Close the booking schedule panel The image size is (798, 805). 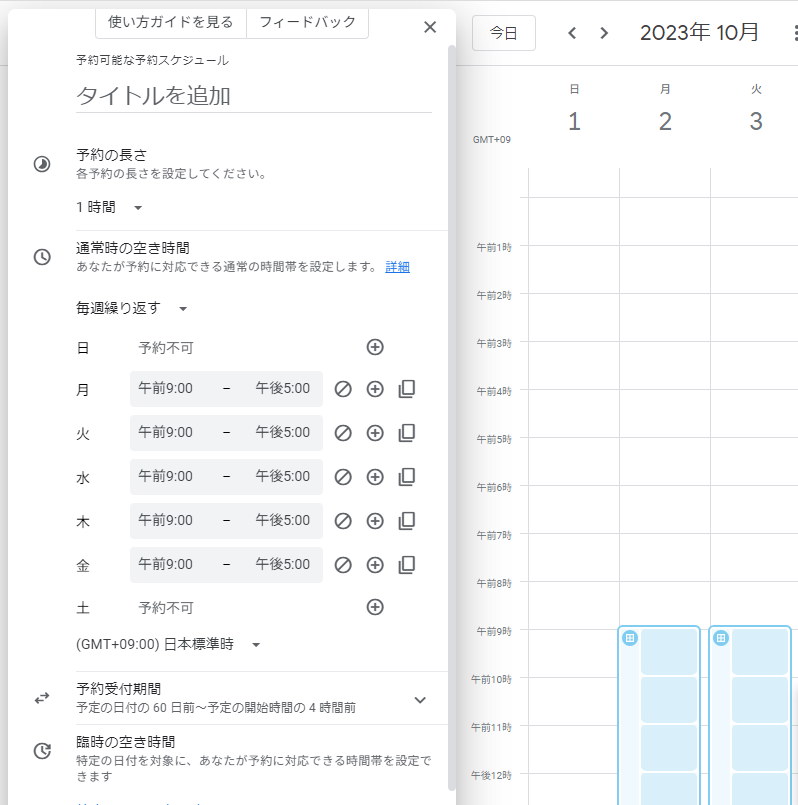430,27
